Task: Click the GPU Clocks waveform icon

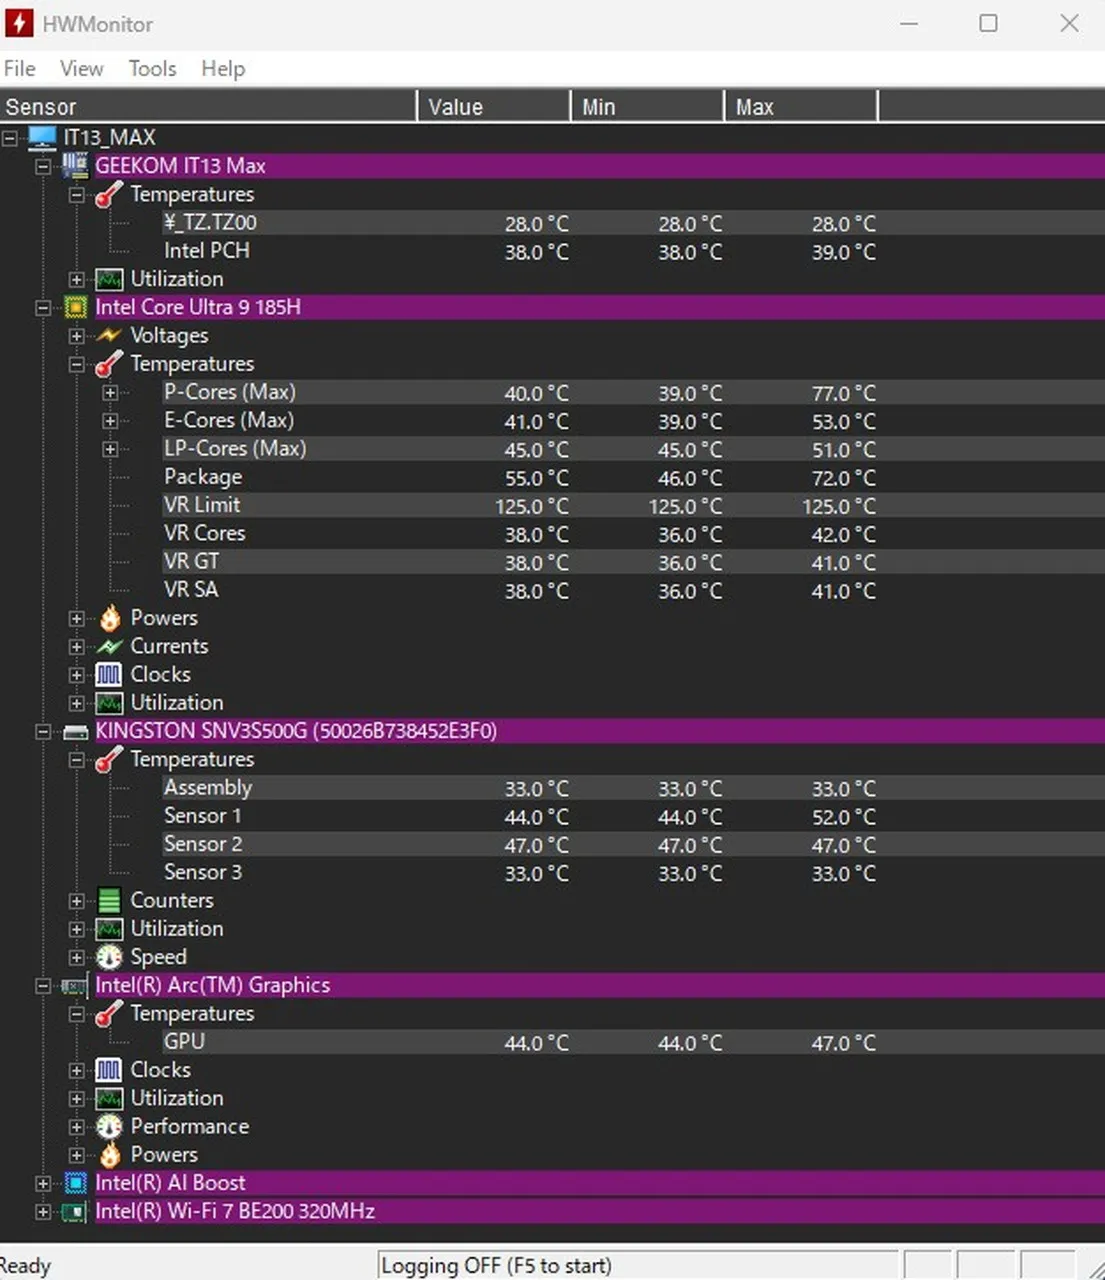Action: [109, 1070]
